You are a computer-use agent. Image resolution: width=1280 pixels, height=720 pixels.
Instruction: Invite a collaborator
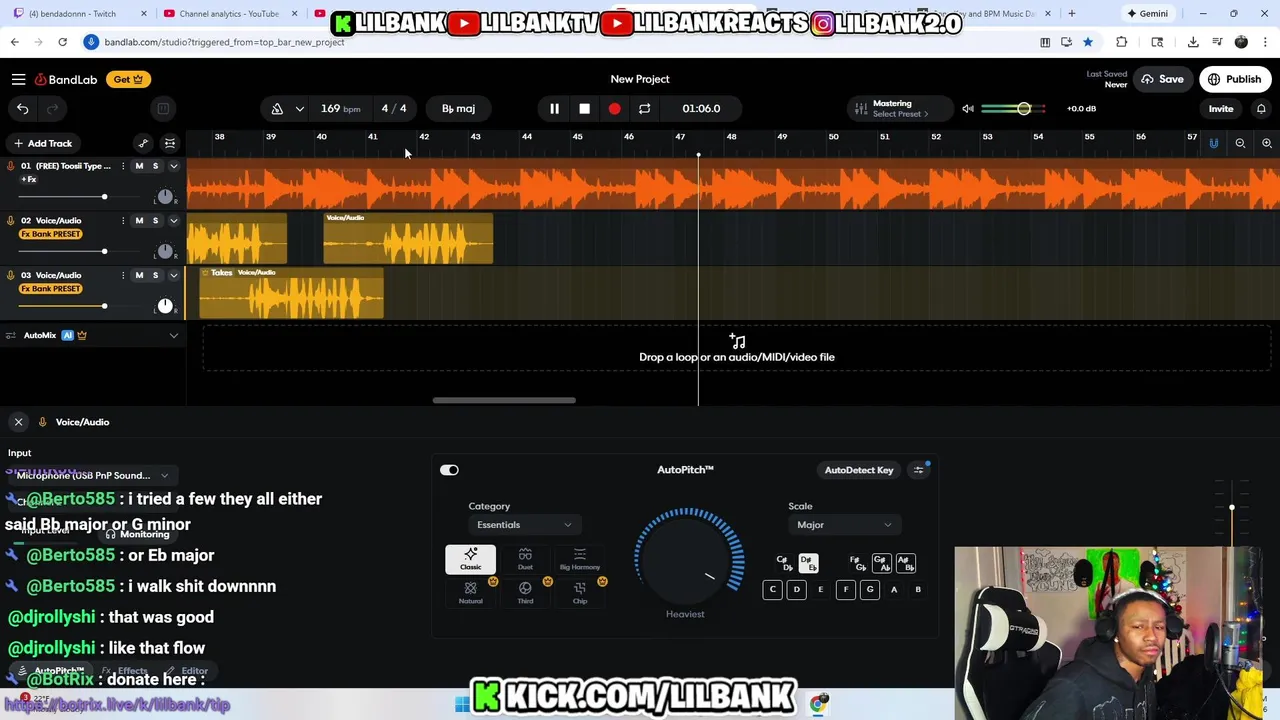tap(1220, 108)
